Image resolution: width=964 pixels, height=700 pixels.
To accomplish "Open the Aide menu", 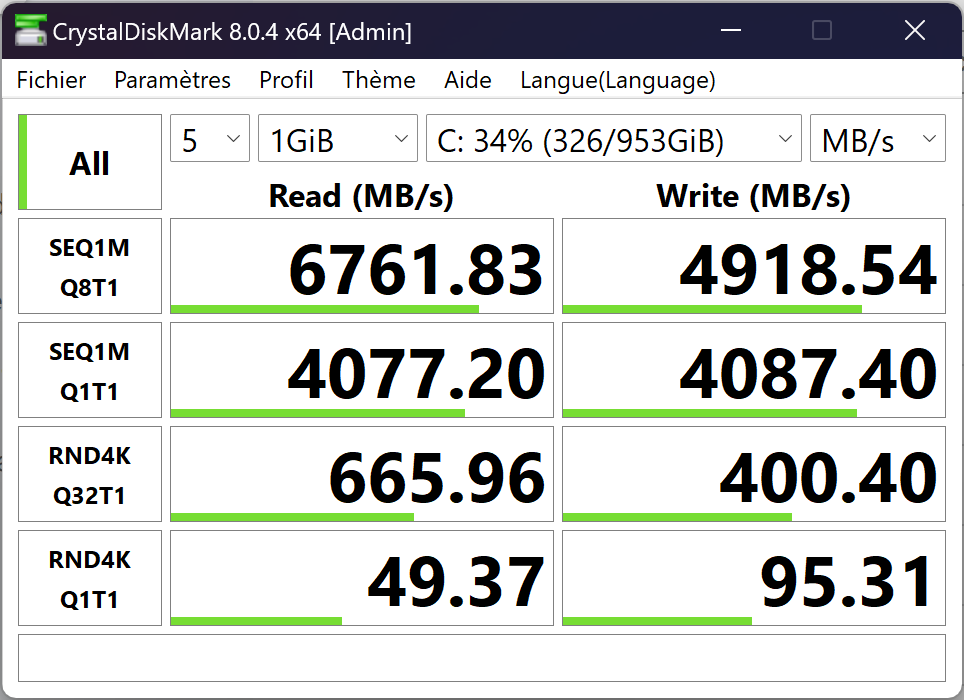I will tap(468, 80).
